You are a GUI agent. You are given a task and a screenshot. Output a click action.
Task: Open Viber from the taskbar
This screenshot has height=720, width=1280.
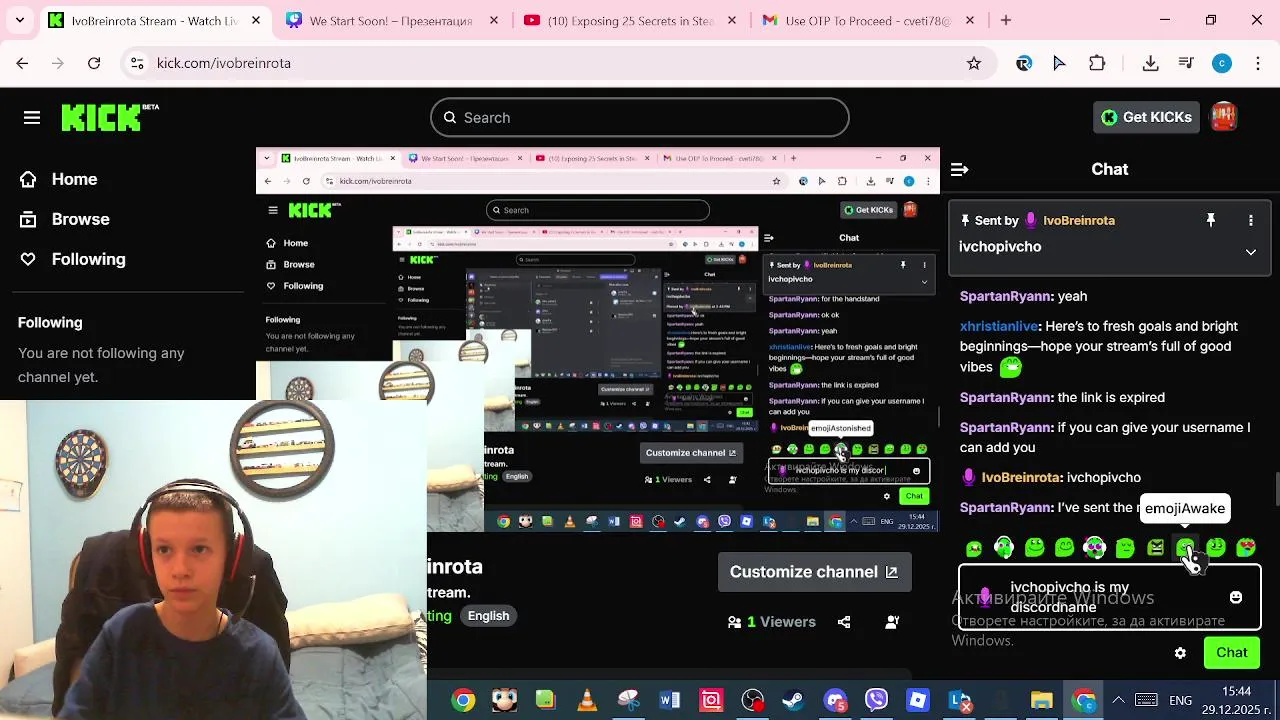coord(876,701)
